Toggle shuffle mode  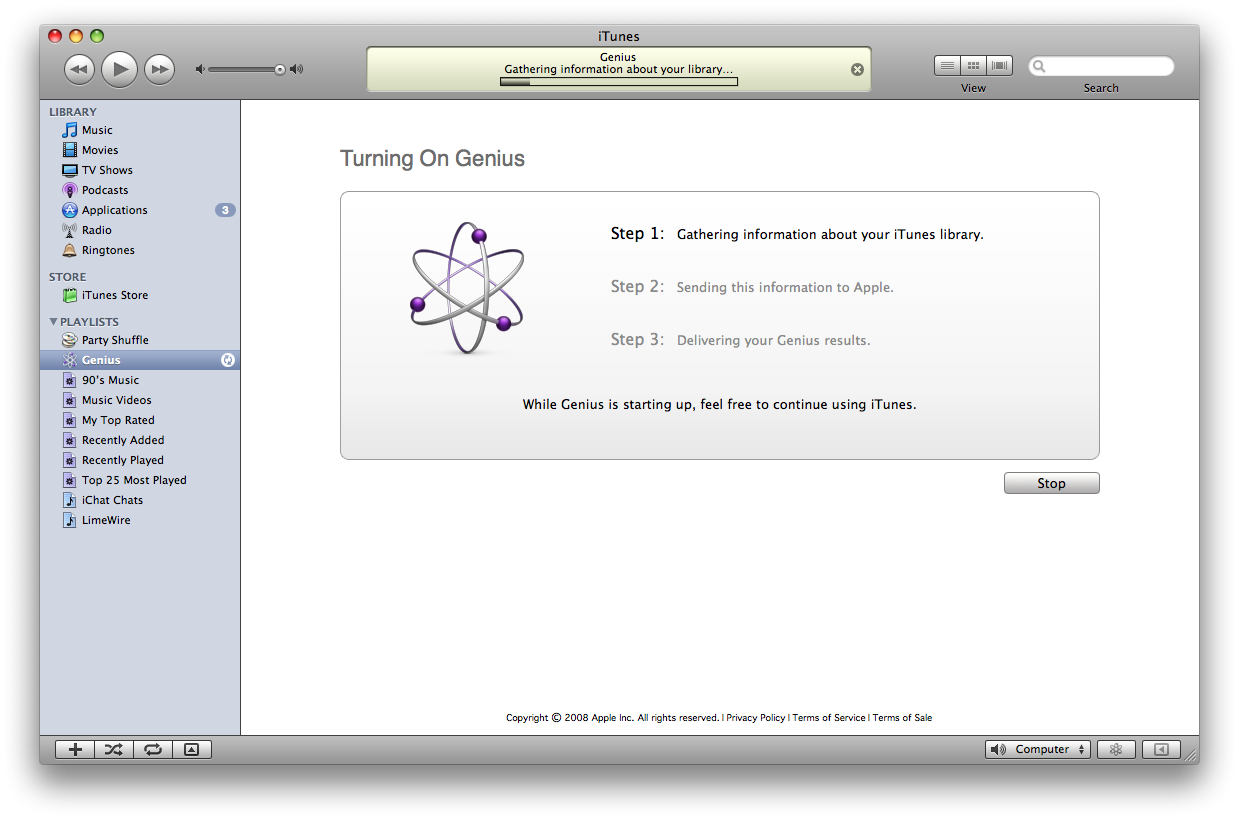click(114, 749)
